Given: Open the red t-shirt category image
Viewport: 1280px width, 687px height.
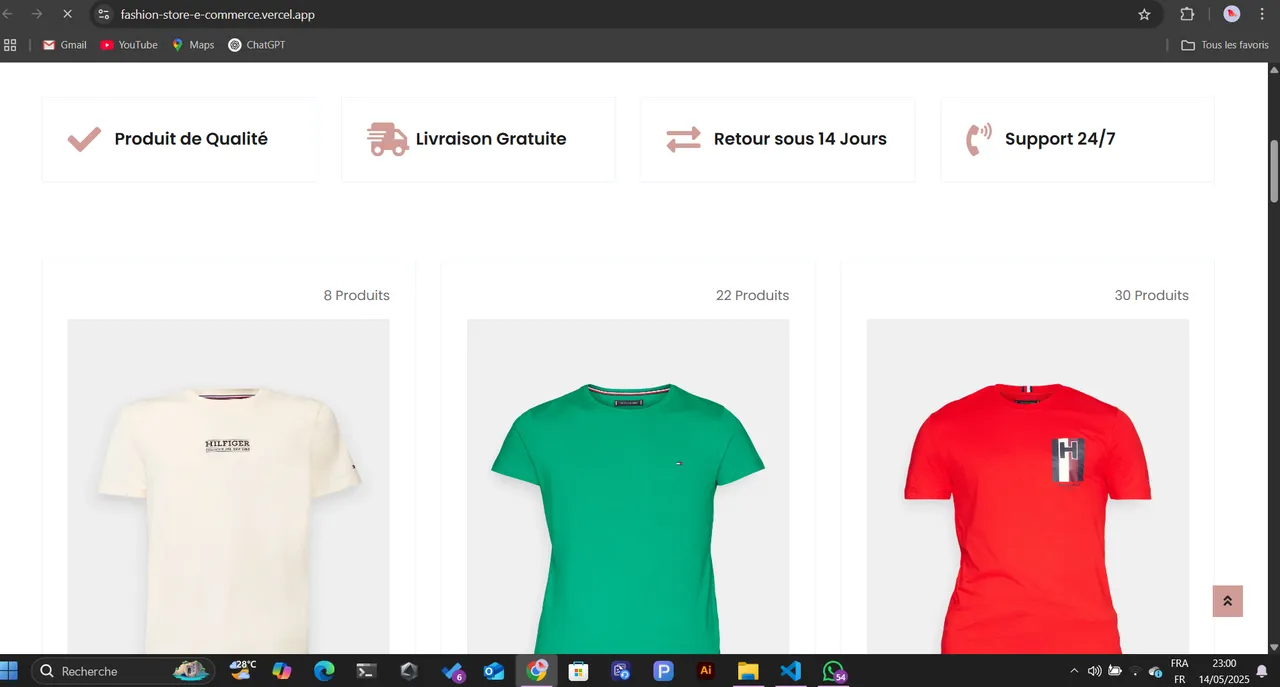Looking at the screenshot, I should click(1028, 487).
